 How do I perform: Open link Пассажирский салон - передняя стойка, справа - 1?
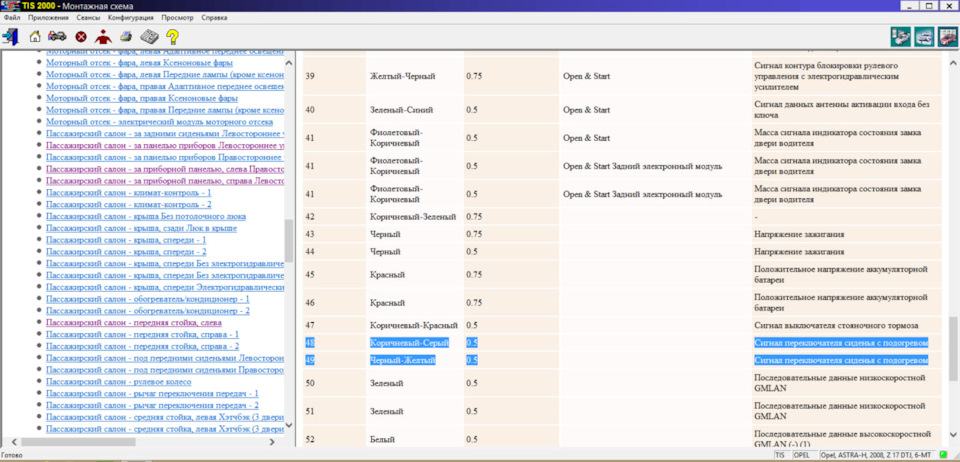point(142,335)
